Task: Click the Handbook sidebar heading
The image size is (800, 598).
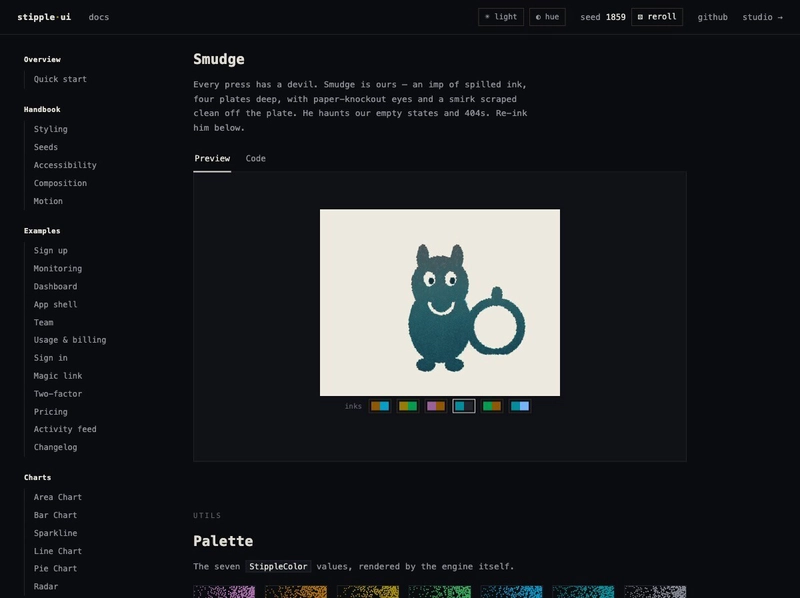Action: (42, 110)
